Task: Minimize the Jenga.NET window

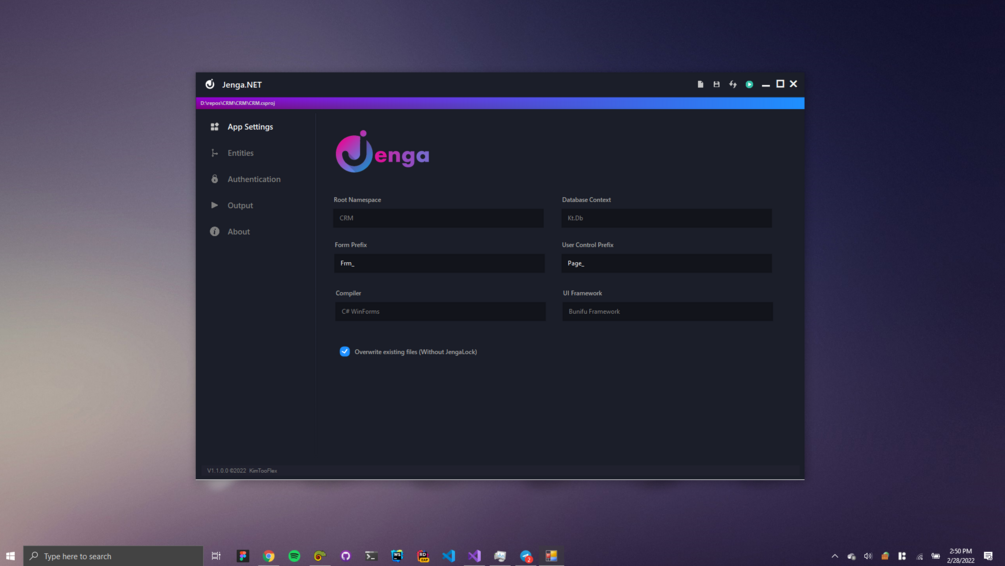Action: click(765, 85)
